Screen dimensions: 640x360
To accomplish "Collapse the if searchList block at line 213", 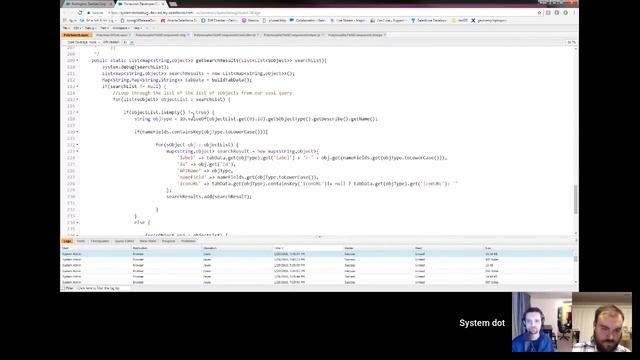I will (x=78, y=87).
